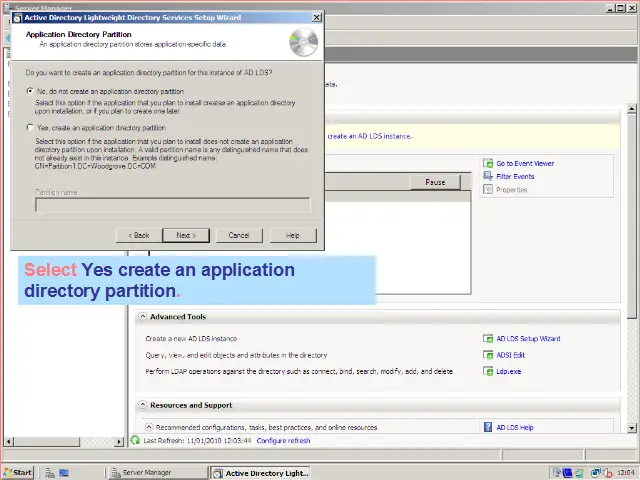Cancel the AD LDS setup wizard
Image resolution: width=640 pixels, height=480 pixels.
point(239,235)
